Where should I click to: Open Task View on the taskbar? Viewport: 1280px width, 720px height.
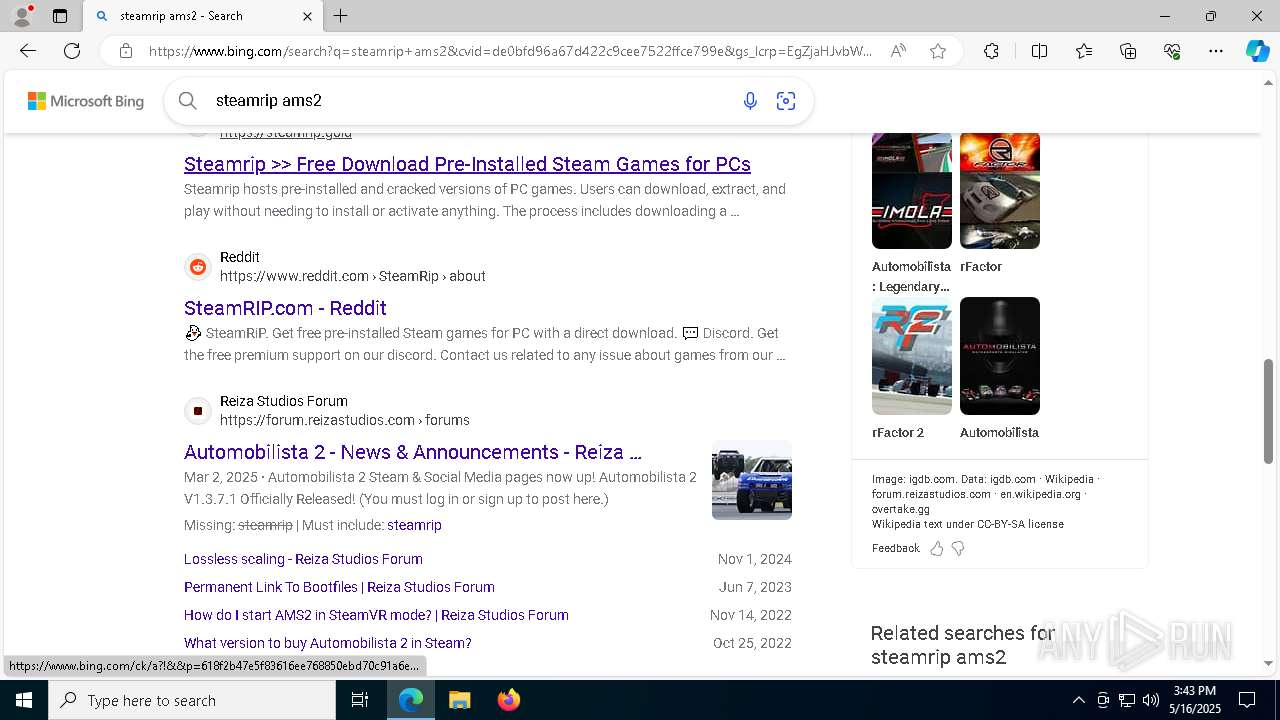click(360, 700)
